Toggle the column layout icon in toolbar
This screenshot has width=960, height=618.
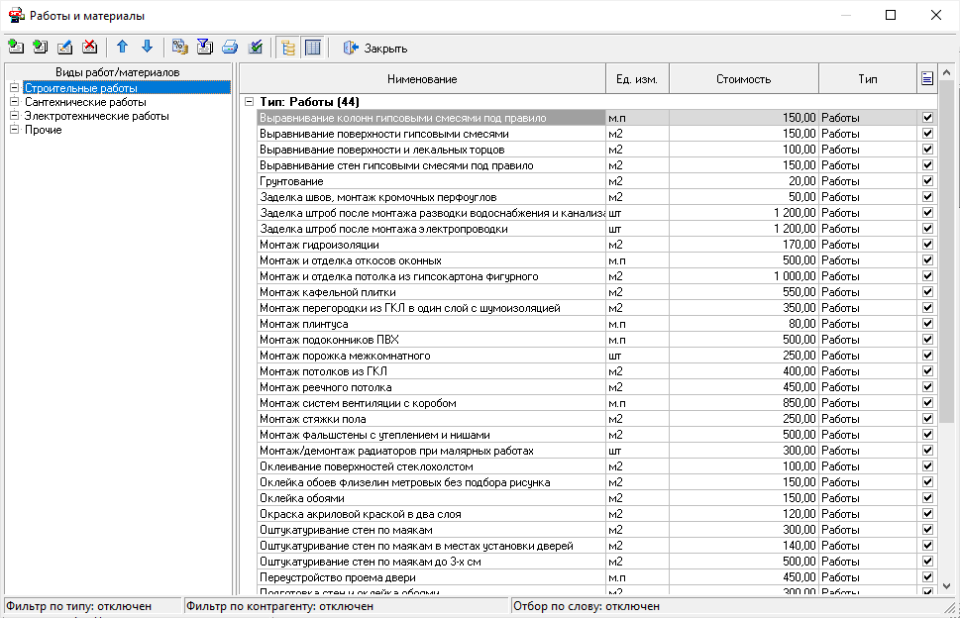312,47
